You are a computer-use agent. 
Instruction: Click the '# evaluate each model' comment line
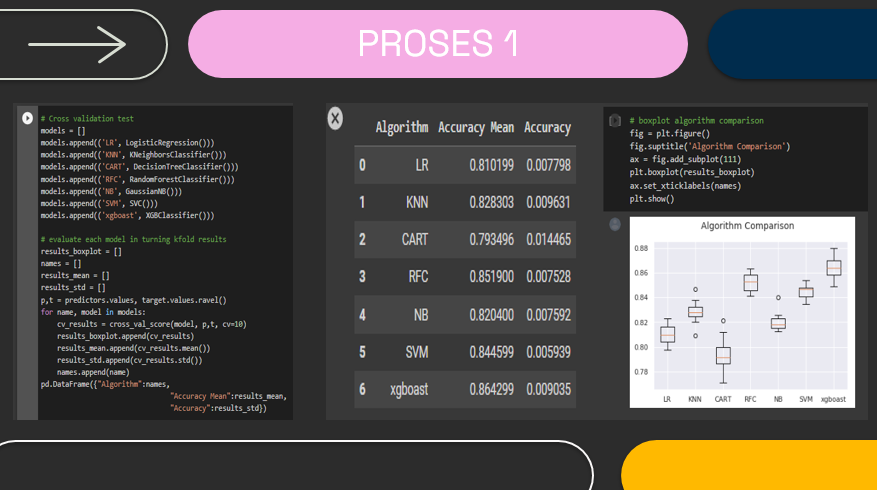click(x=133, y=239)
